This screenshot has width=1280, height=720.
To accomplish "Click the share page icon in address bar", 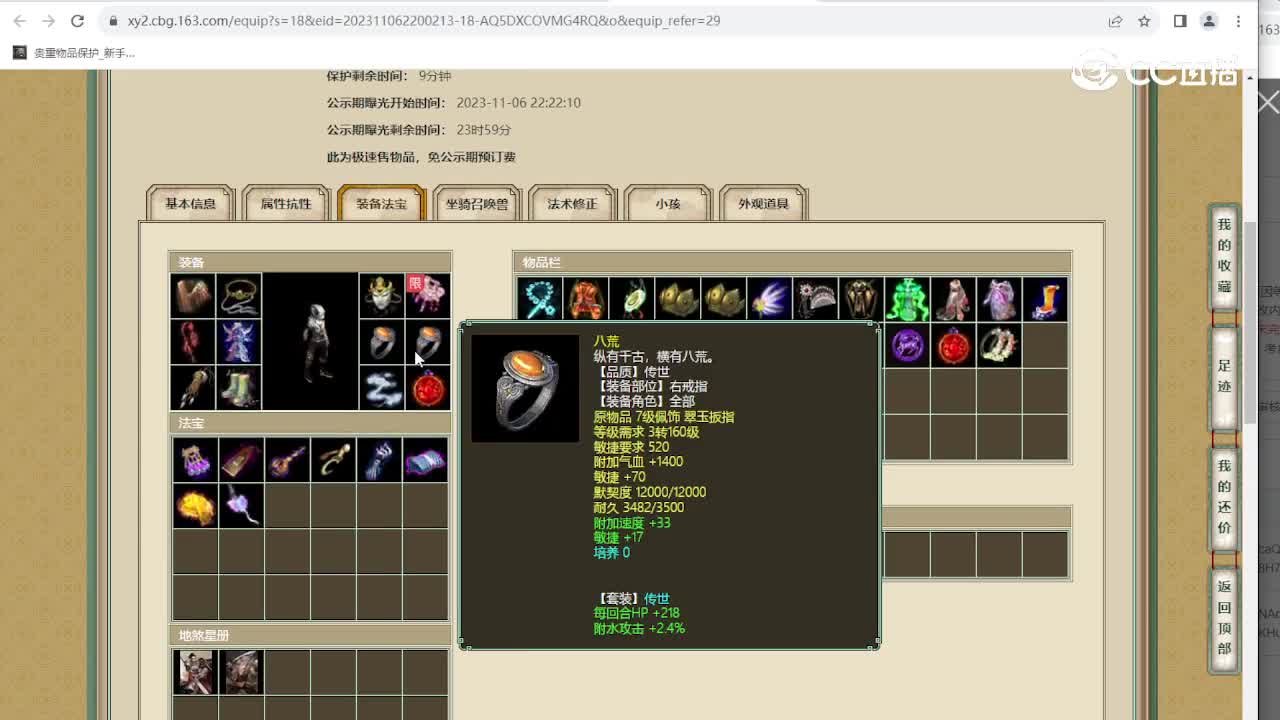I will [1115, 20].
